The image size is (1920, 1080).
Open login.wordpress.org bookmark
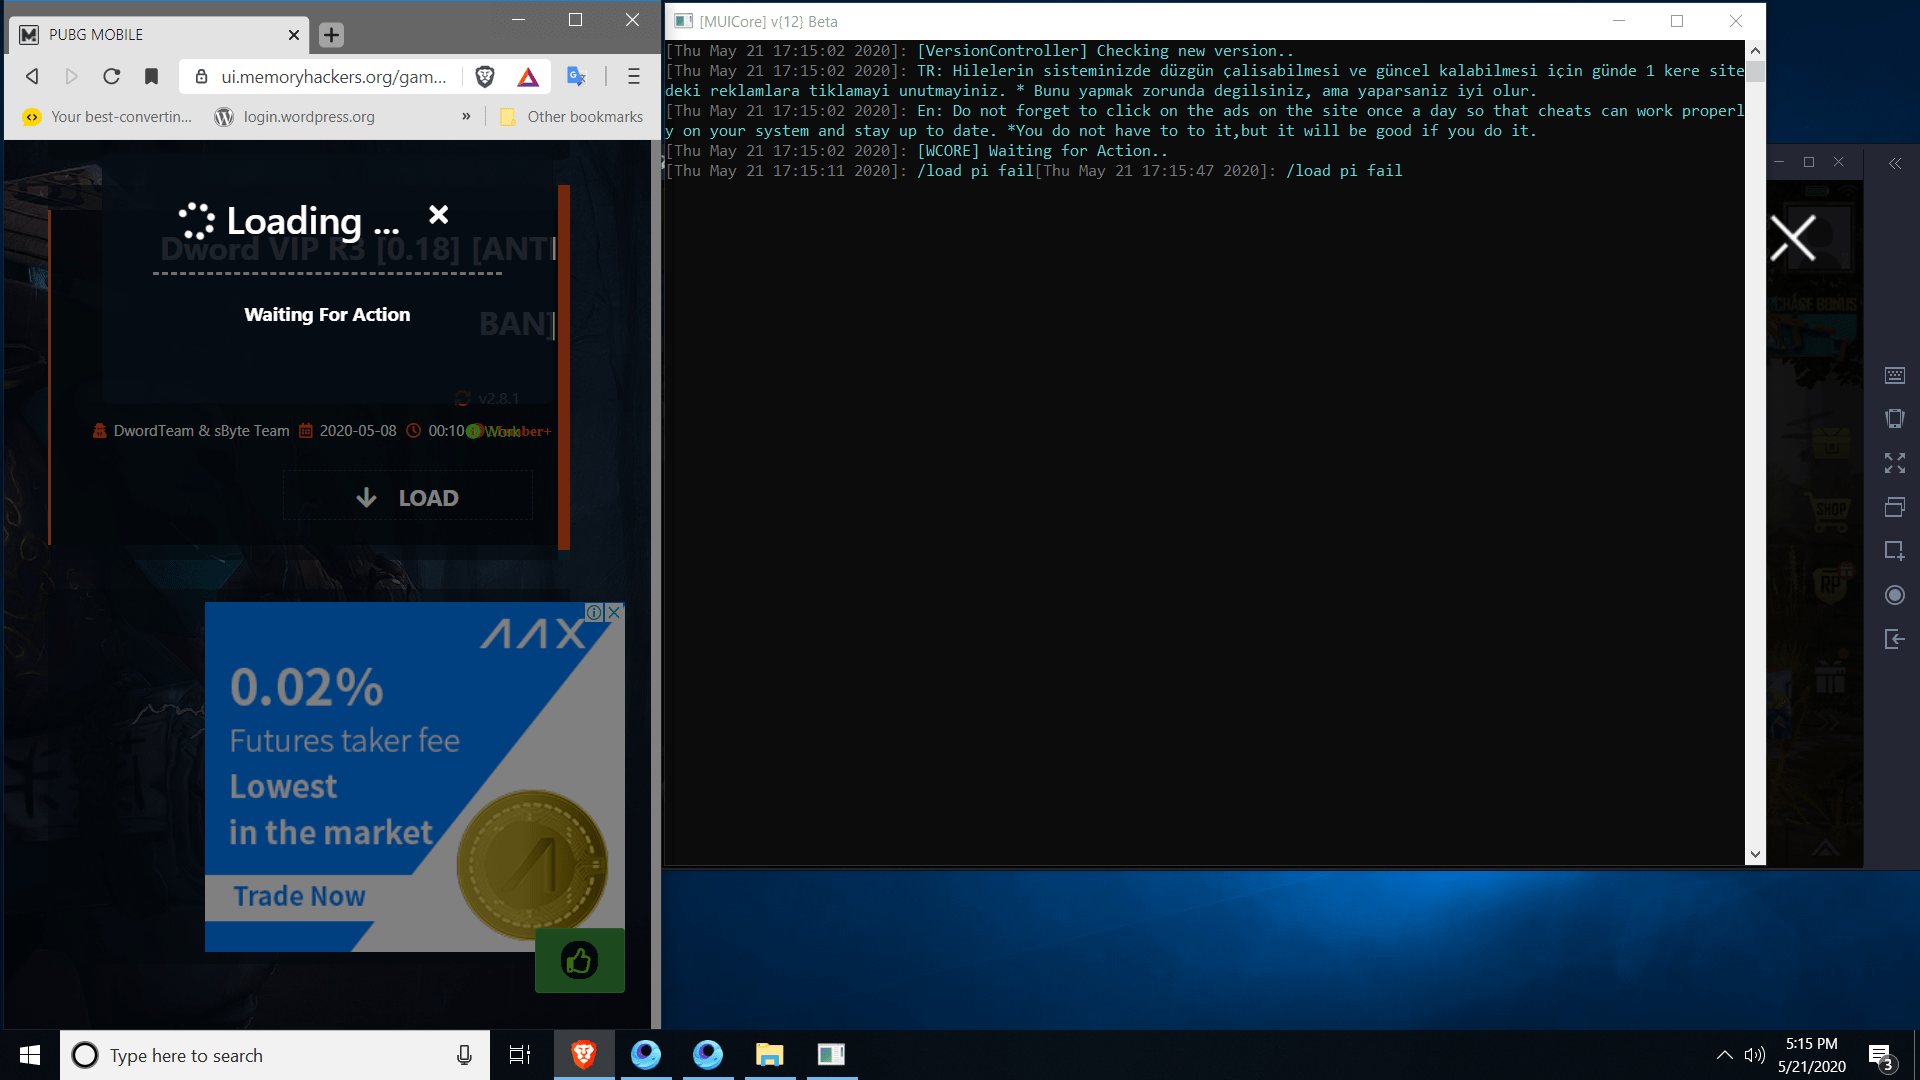pyautogui.click(x=295, y=117)
